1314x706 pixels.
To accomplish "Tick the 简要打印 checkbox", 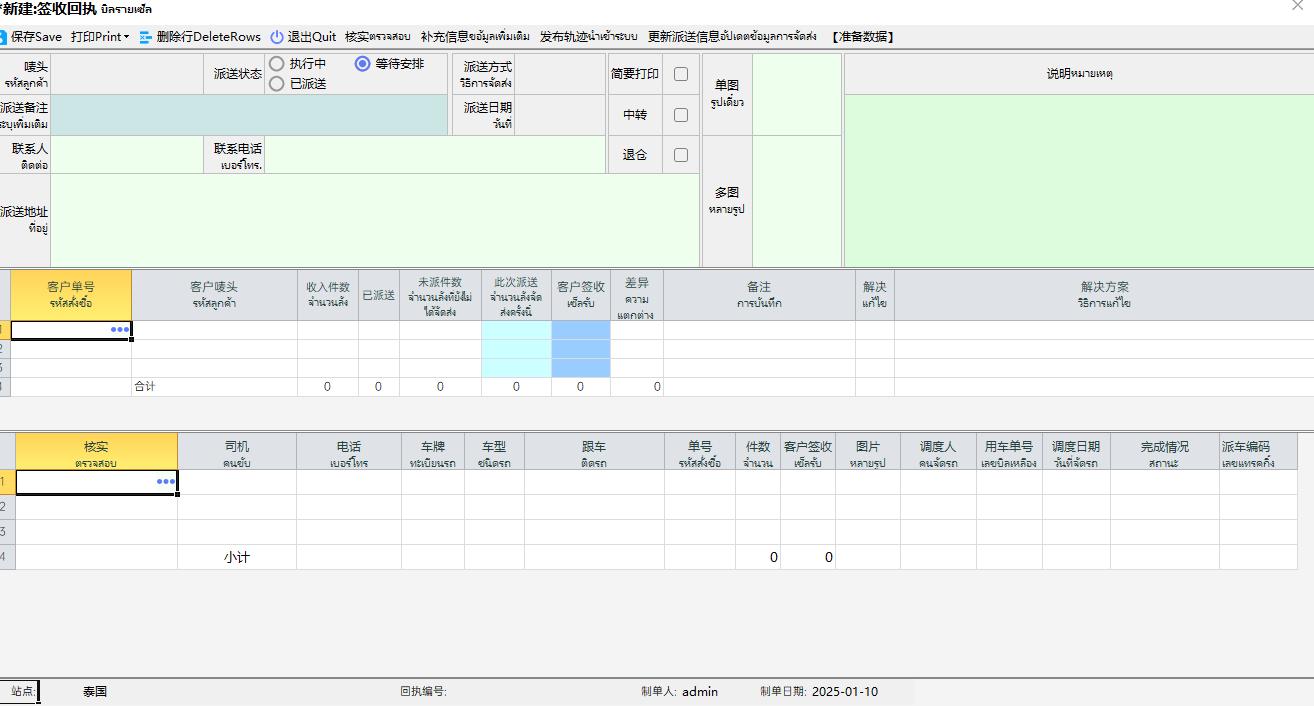I will [681, 74].
